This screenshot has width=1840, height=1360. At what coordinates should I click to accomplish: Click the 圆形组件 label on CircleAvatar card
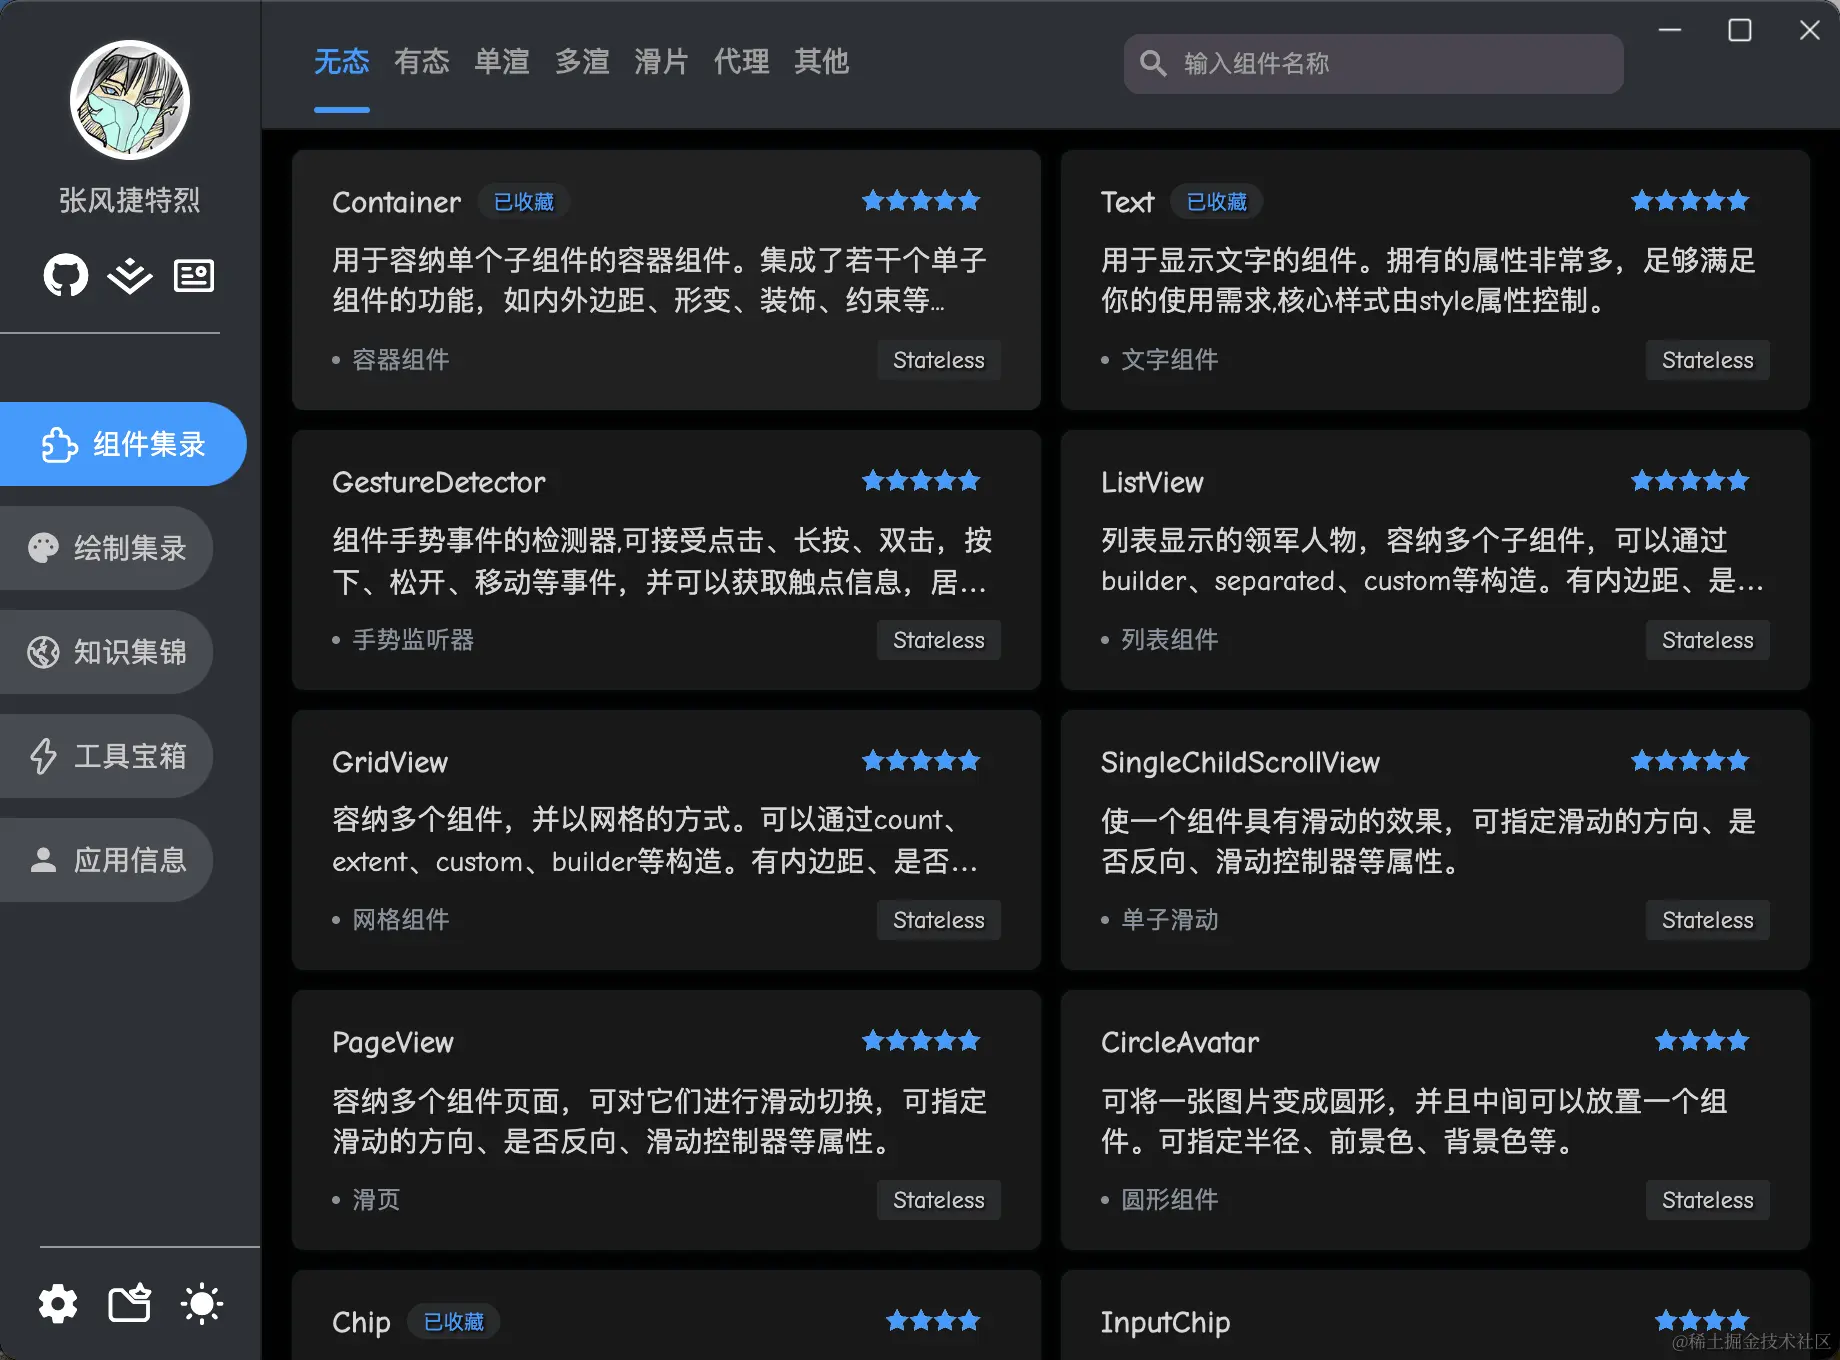[1170, 1200]
